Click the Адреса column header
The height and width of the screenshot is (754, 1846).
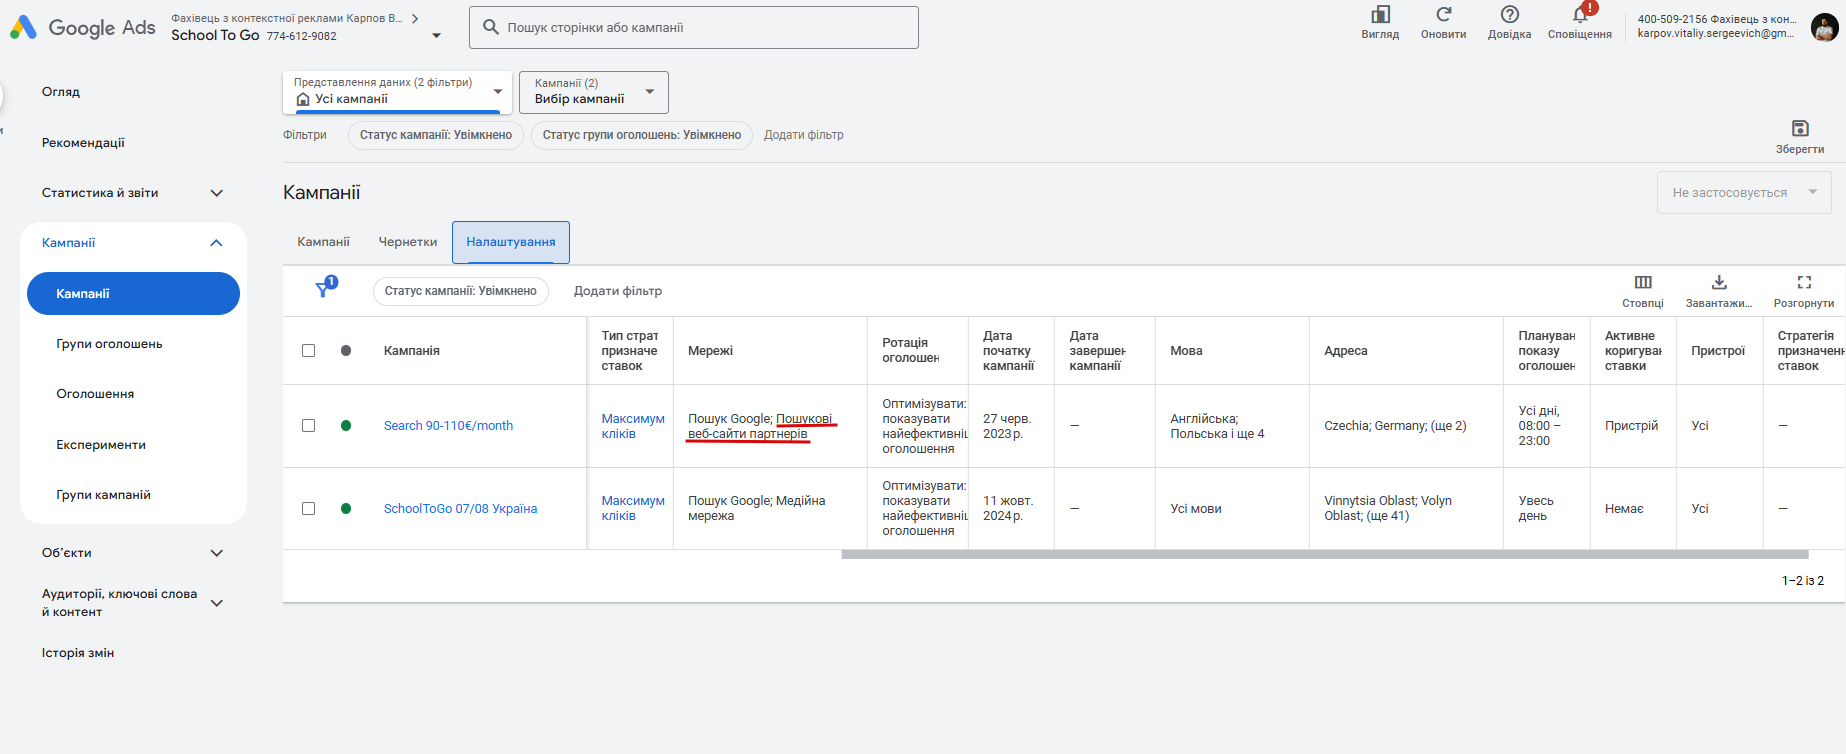click(1346, 351)
